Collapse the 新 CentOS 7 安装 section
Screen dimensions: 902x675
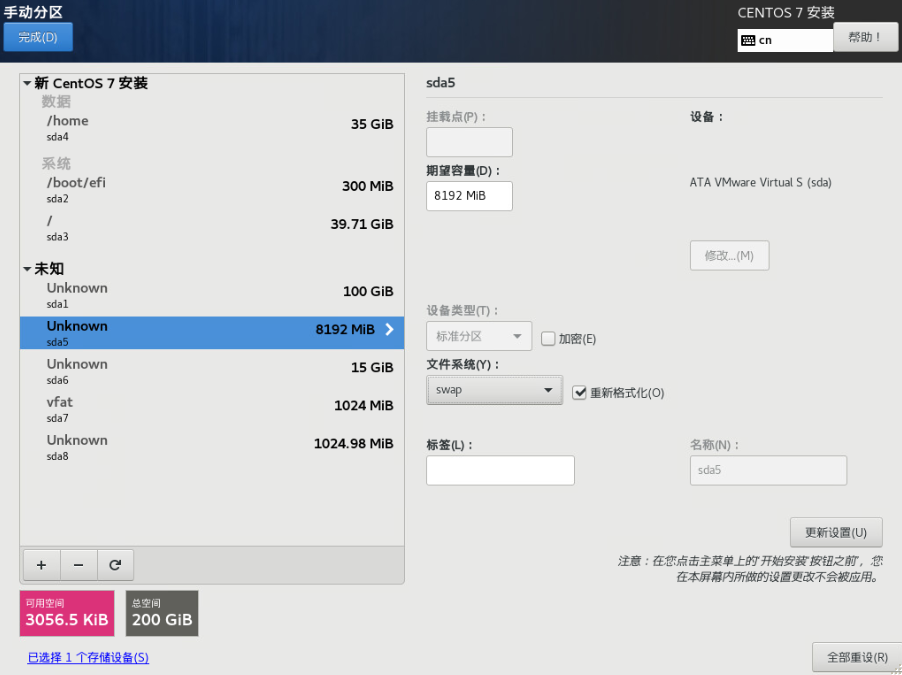pos(28,84)
